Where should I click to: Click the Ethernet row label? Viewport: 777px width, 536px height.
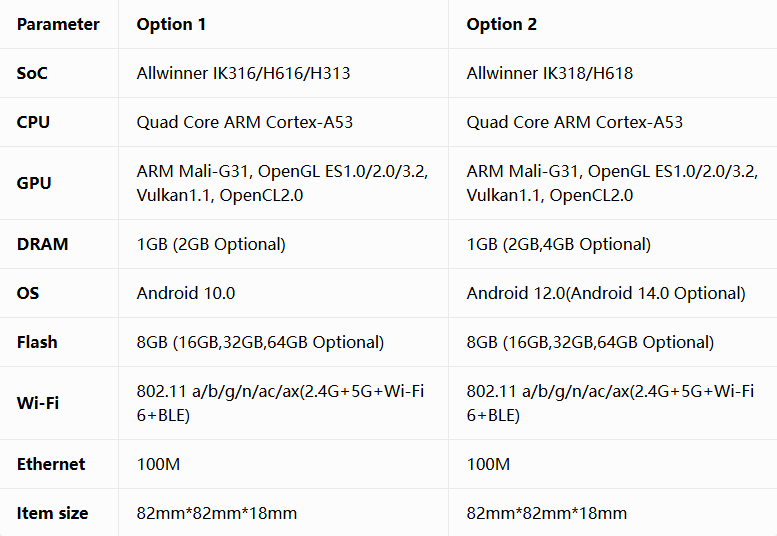click(51, 464)
